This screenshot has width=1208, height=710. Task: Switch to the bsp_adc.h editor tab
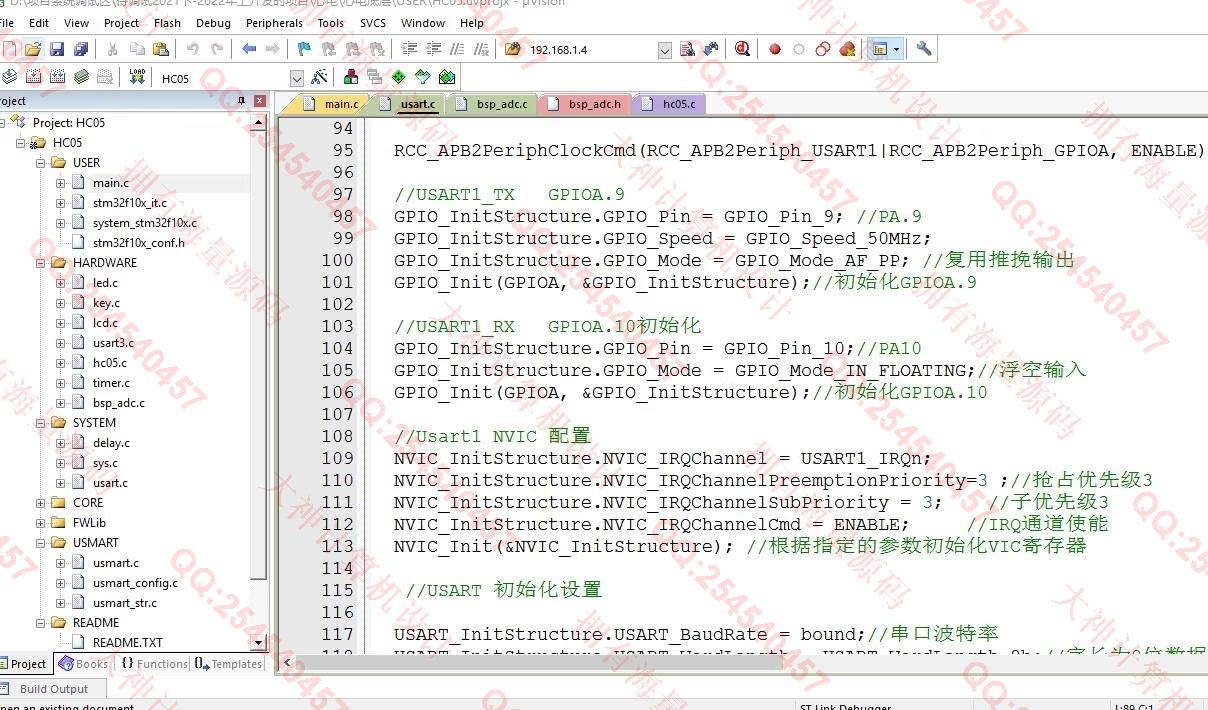click(585, 104)
